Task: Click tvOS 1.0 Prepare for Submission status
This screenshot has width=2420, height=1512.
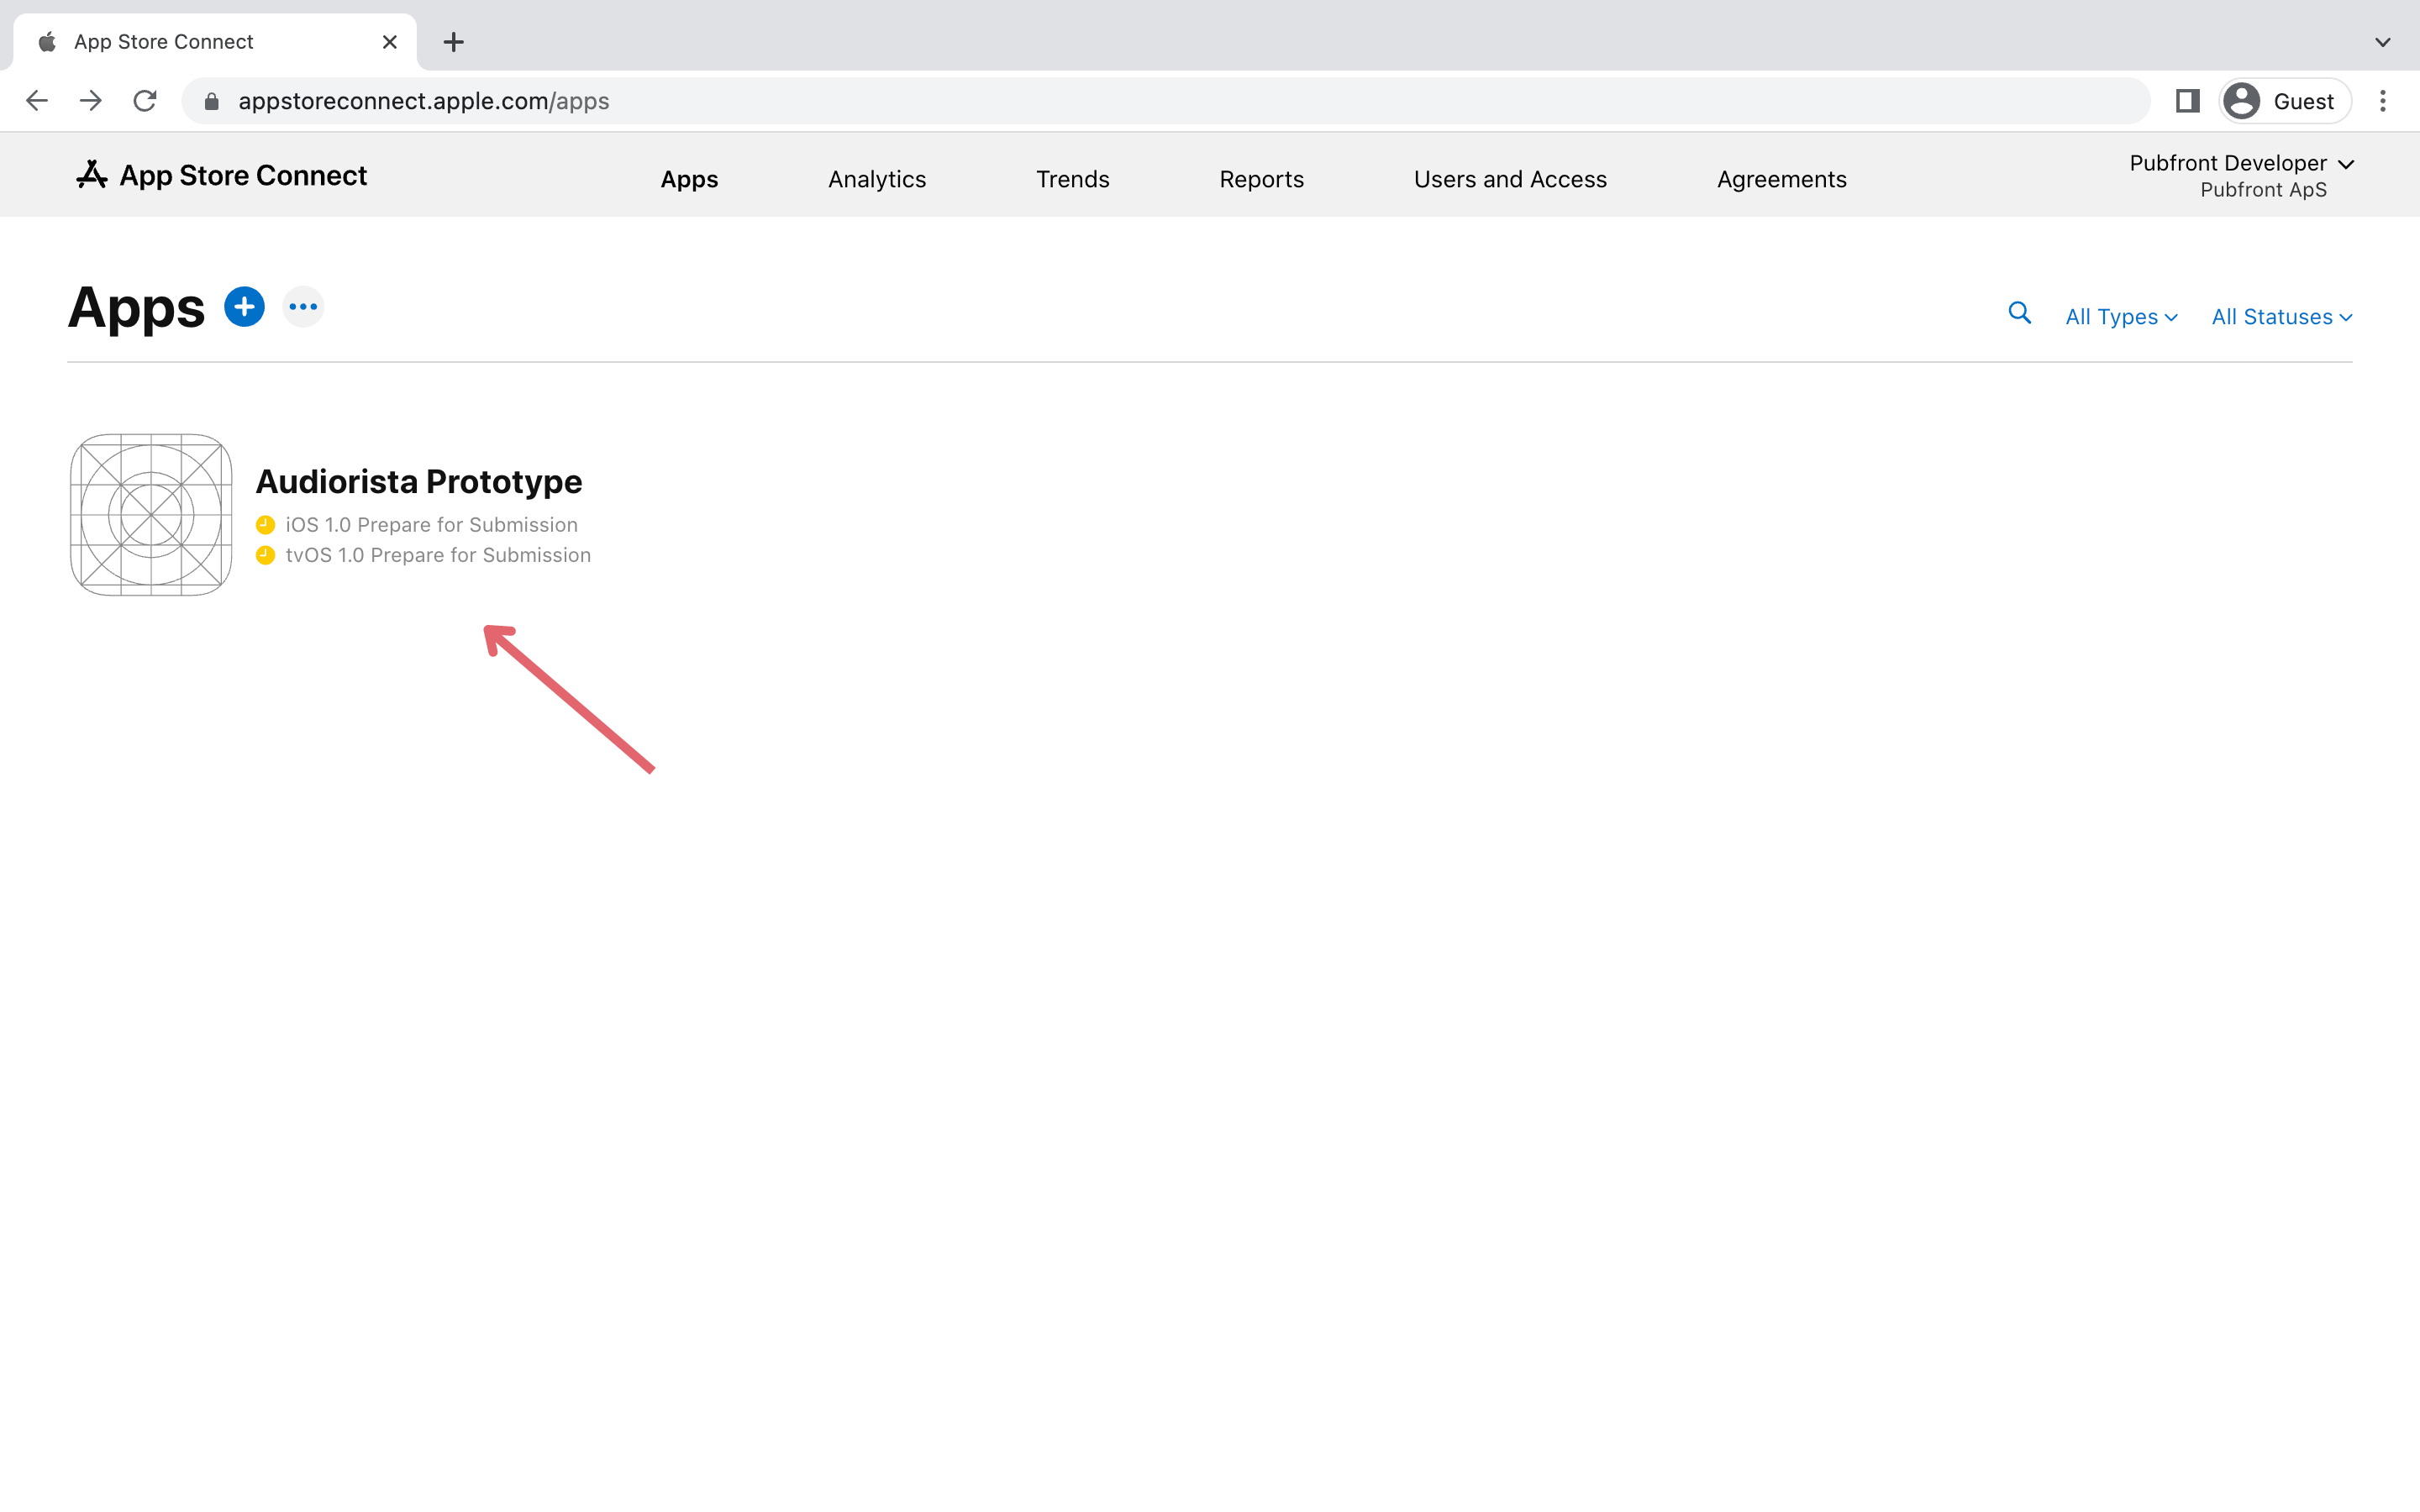Action: coord(438,555)
